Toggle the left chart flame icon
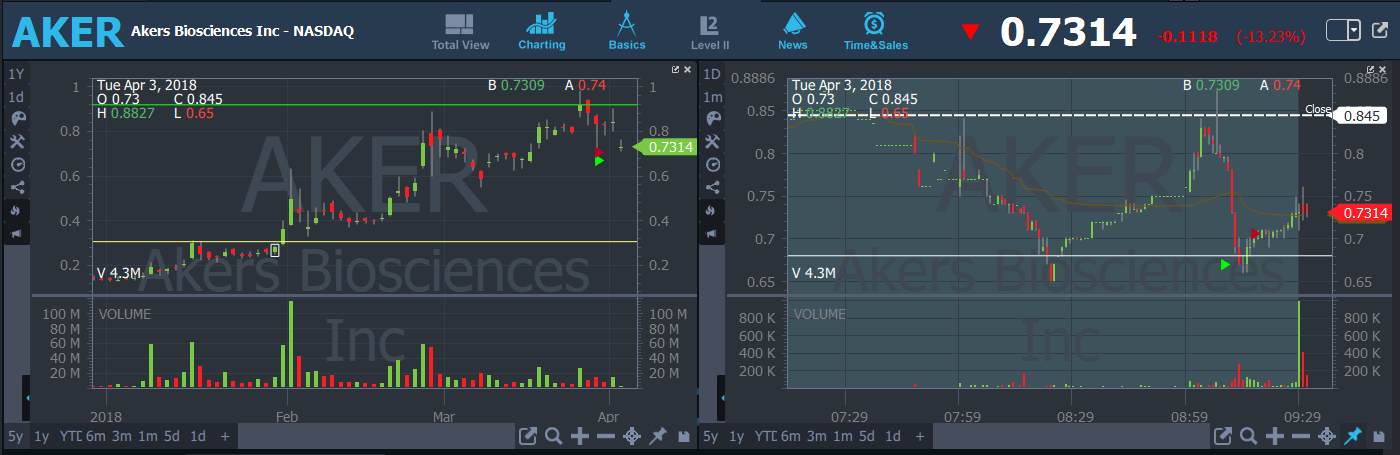Viewport: 1400px width, 455px height. point(16,210)
